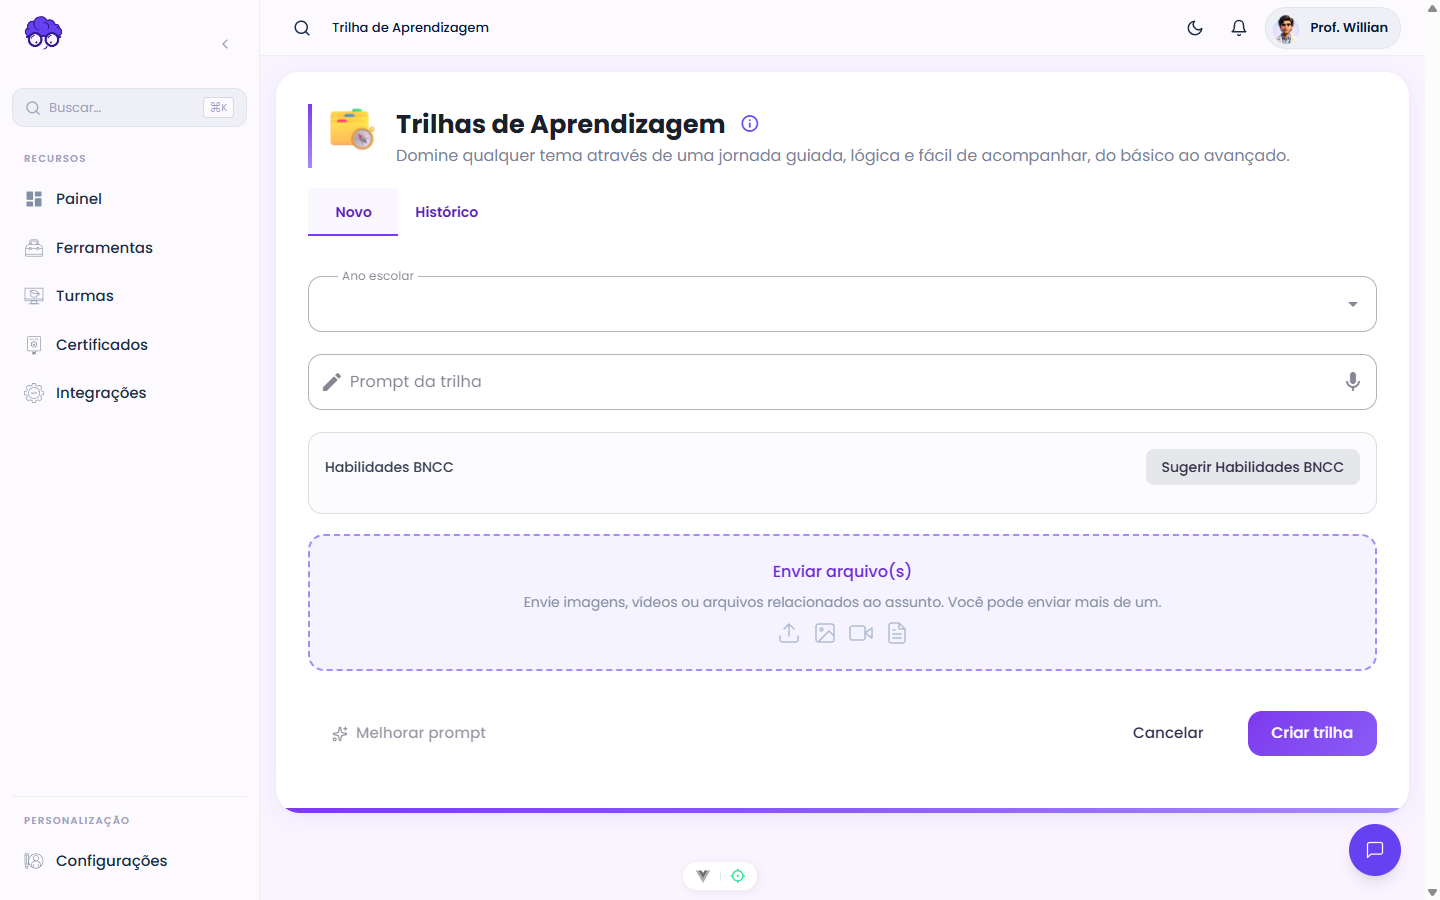Open the Prof. Willian profile menu
1440x900 pixels.
click(1333, 28)
